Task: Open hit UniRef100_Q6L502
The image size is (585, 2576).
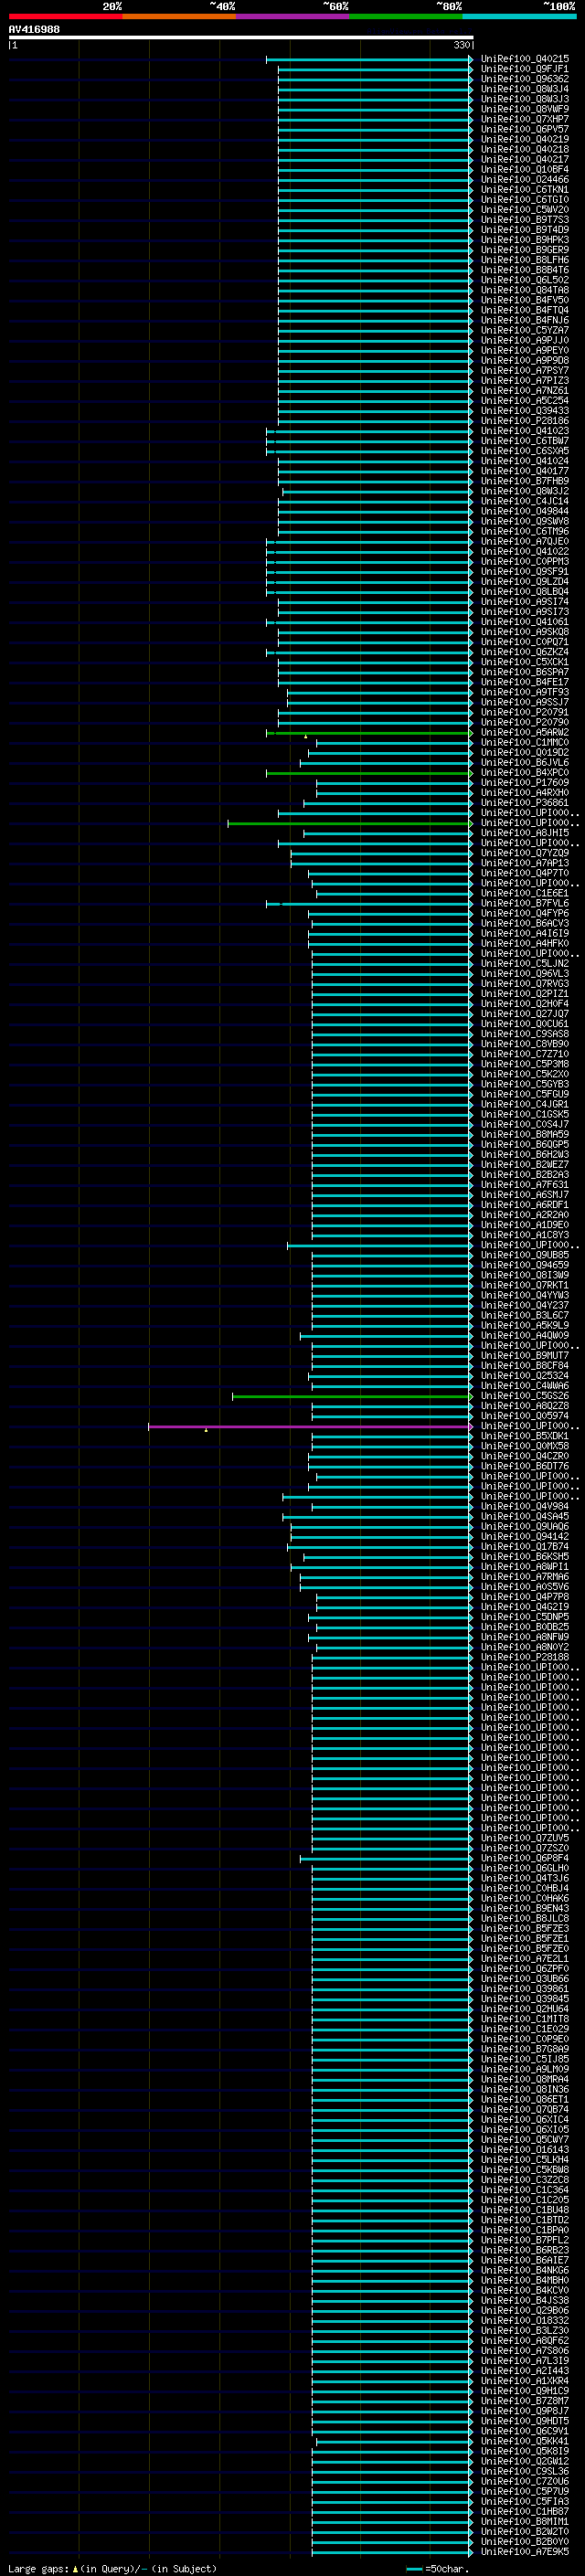Action: pos(524,280)
